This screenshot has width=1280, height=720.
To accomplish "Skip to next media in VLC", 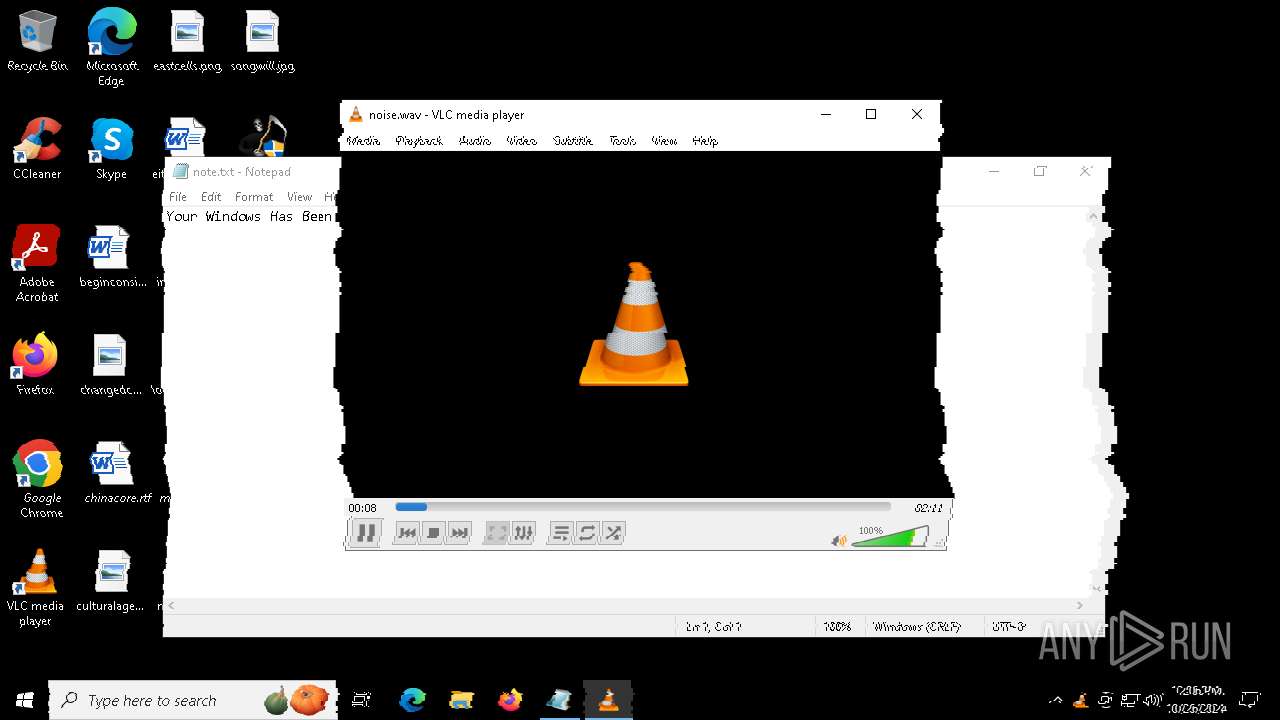I will [x=458, y=533].
